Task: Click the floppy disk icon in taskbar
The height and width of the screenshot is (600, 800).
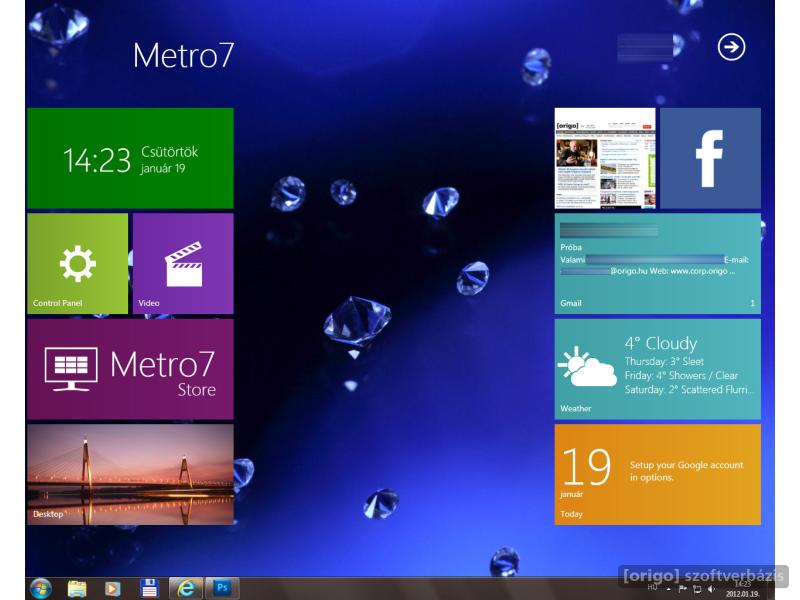Action: [149, 589]
